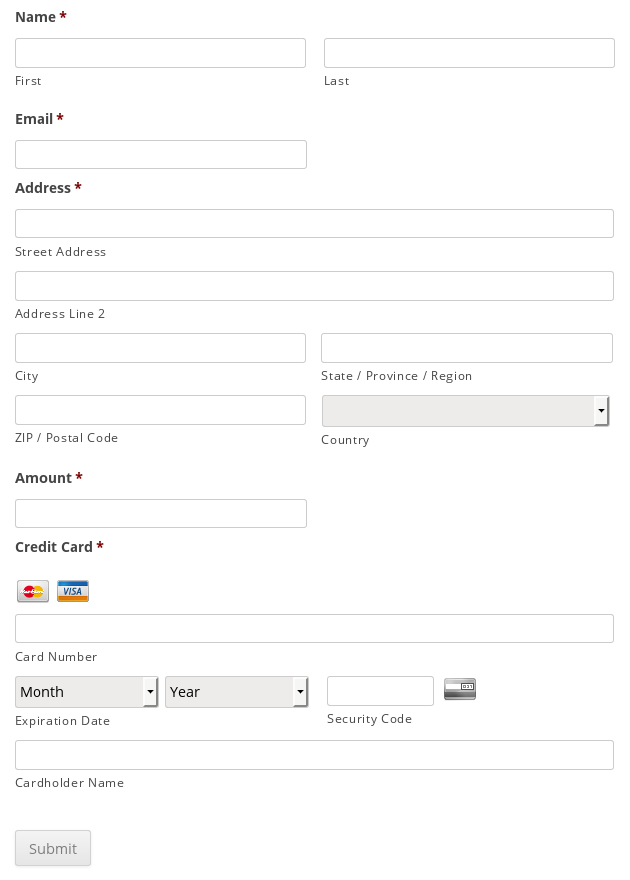
Task: Click the Credit Card label
Action: click(54, 547)
